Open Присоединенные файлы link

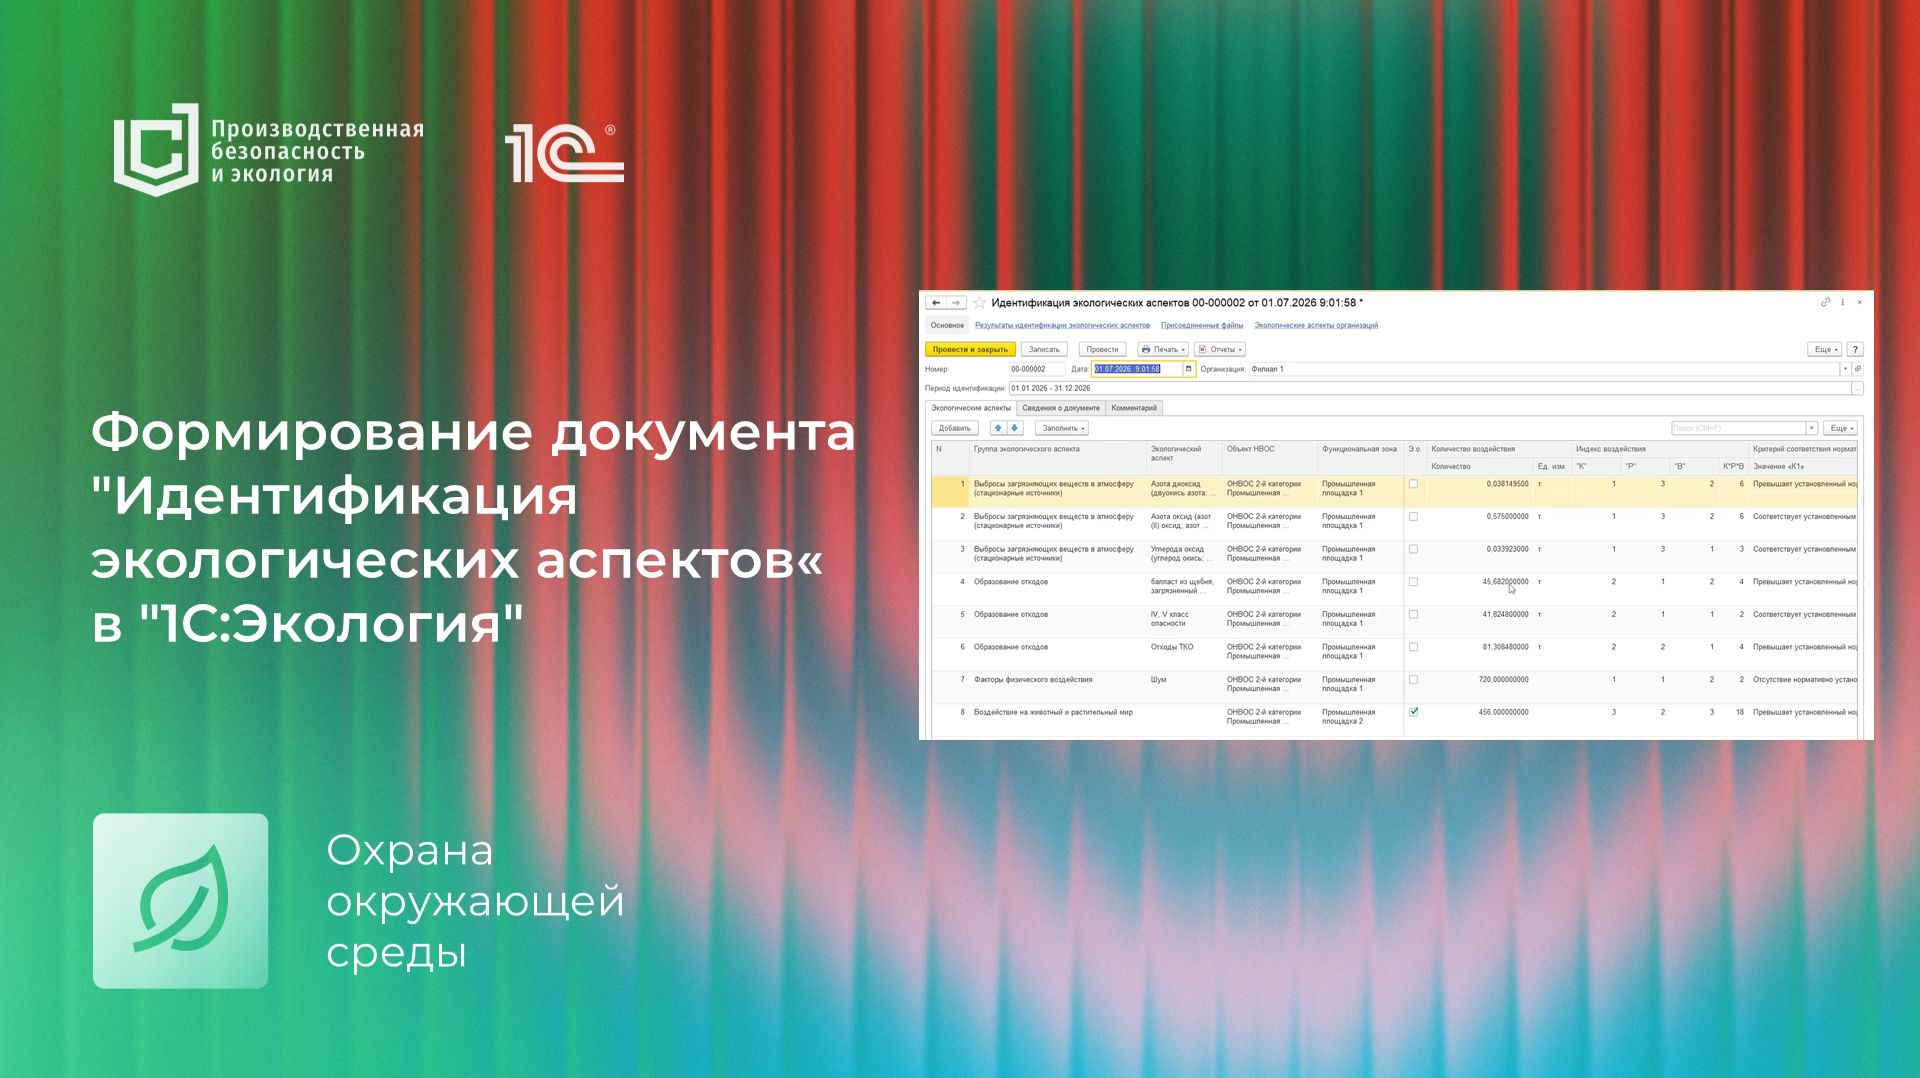[1202, 325]
